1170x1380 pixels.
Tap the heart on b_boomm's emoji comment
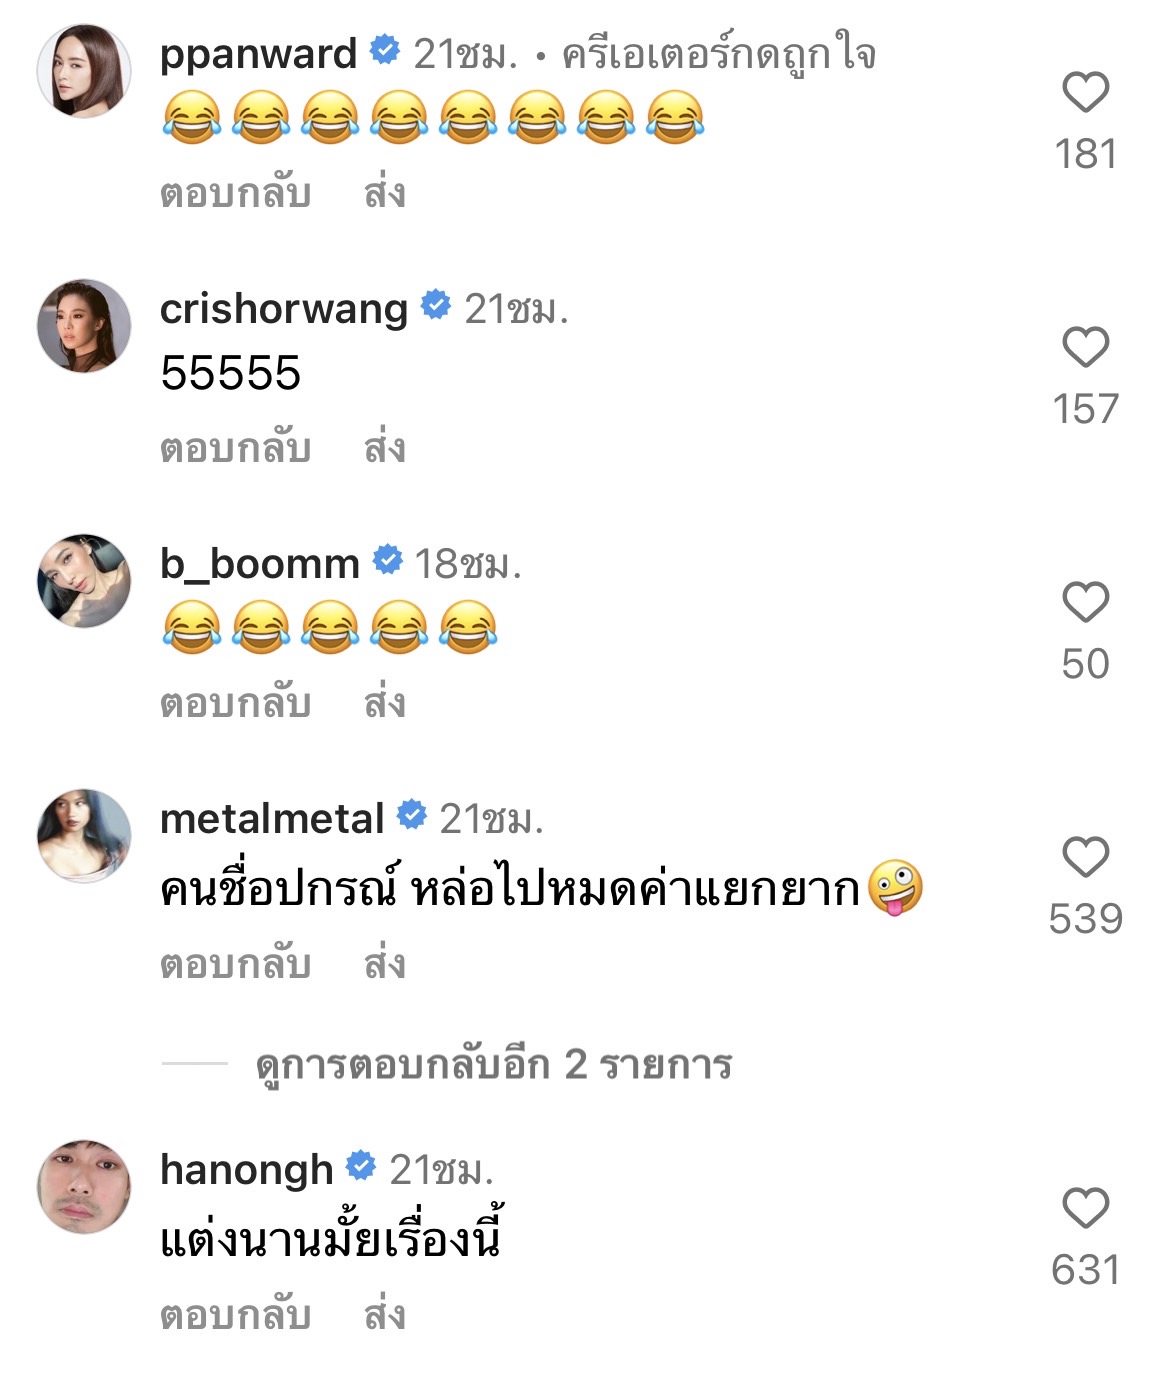pyautogui.click(x=1085, y=602)
